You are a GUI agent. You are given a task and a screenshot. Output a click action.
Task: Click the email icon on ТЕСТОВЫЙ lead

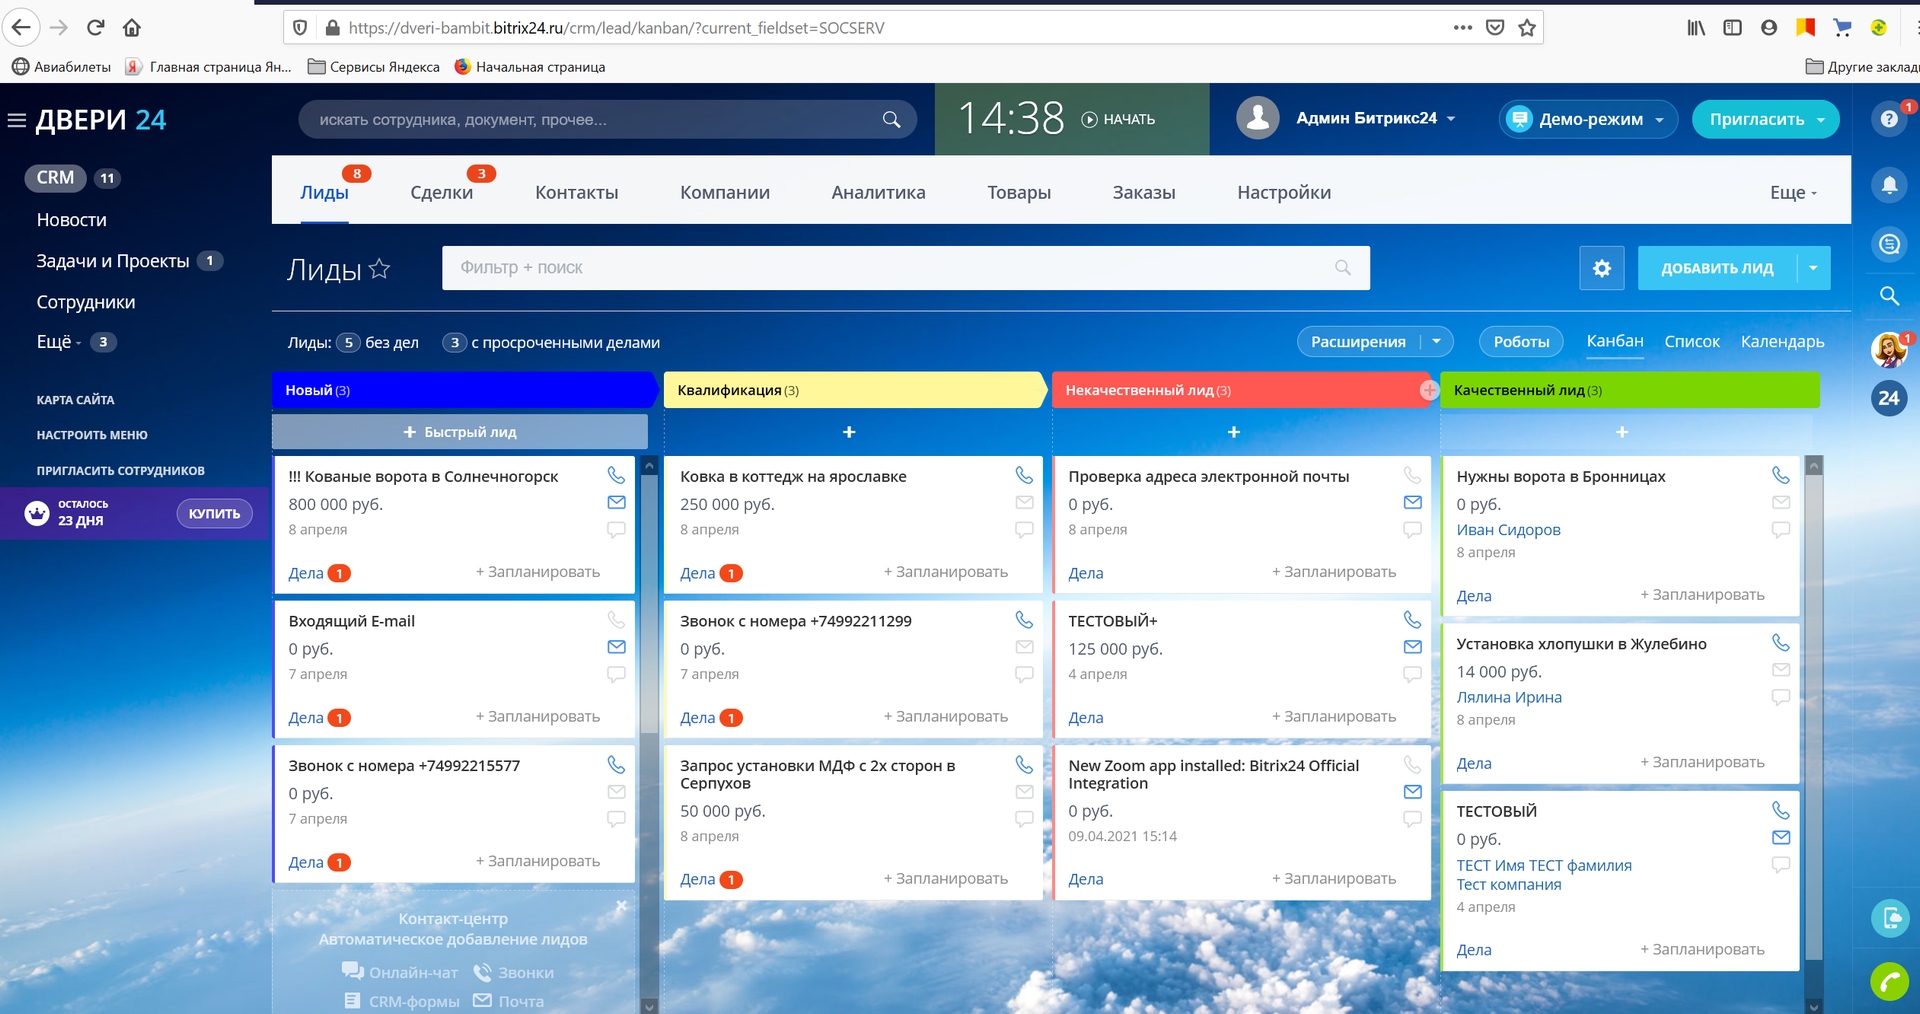(1781, 837)
